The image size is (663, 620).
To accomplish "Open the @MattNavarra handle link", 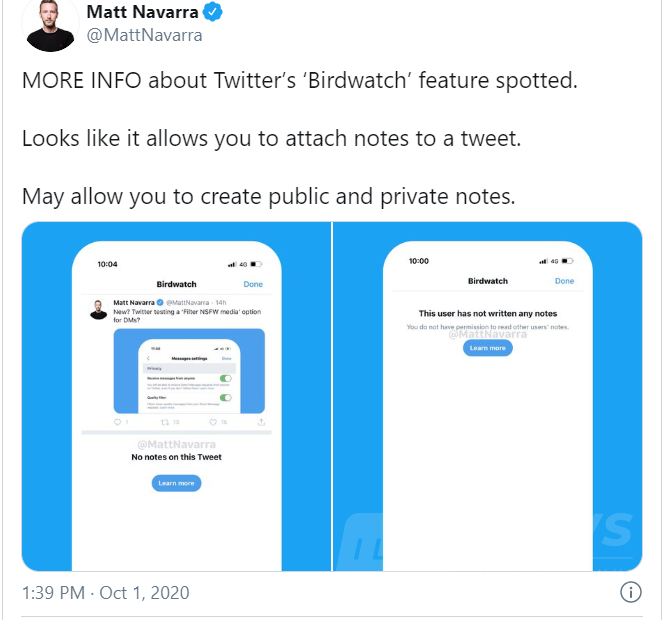I will [x=144, y=36].
